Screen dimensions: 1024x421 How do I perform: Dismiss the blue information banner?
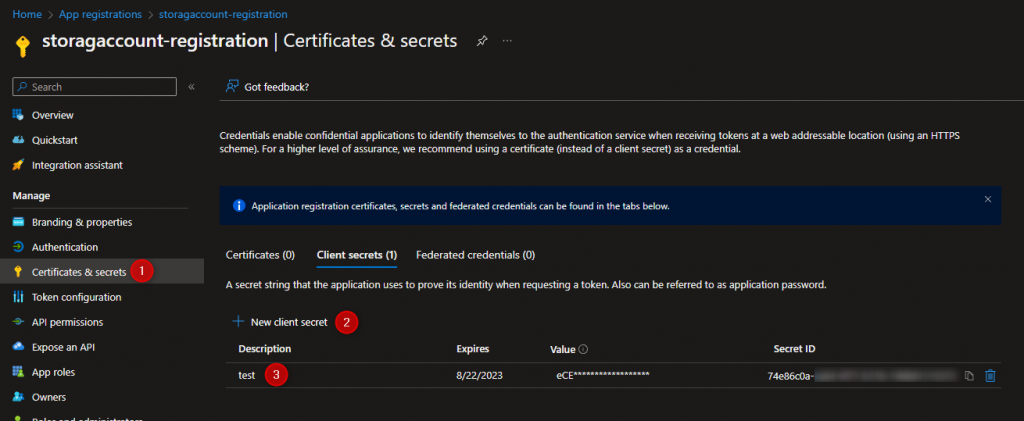(988, 199)
